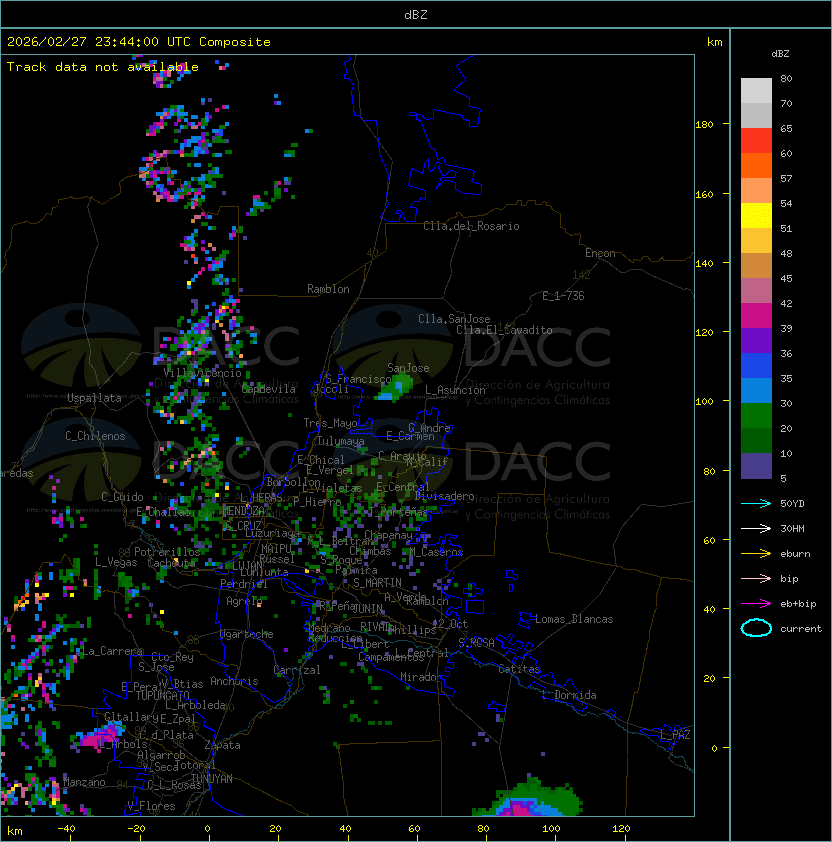Screen dimensions: 832x842
Task: Click the Ramblon label near the top
Action: (x=328, y=289)
